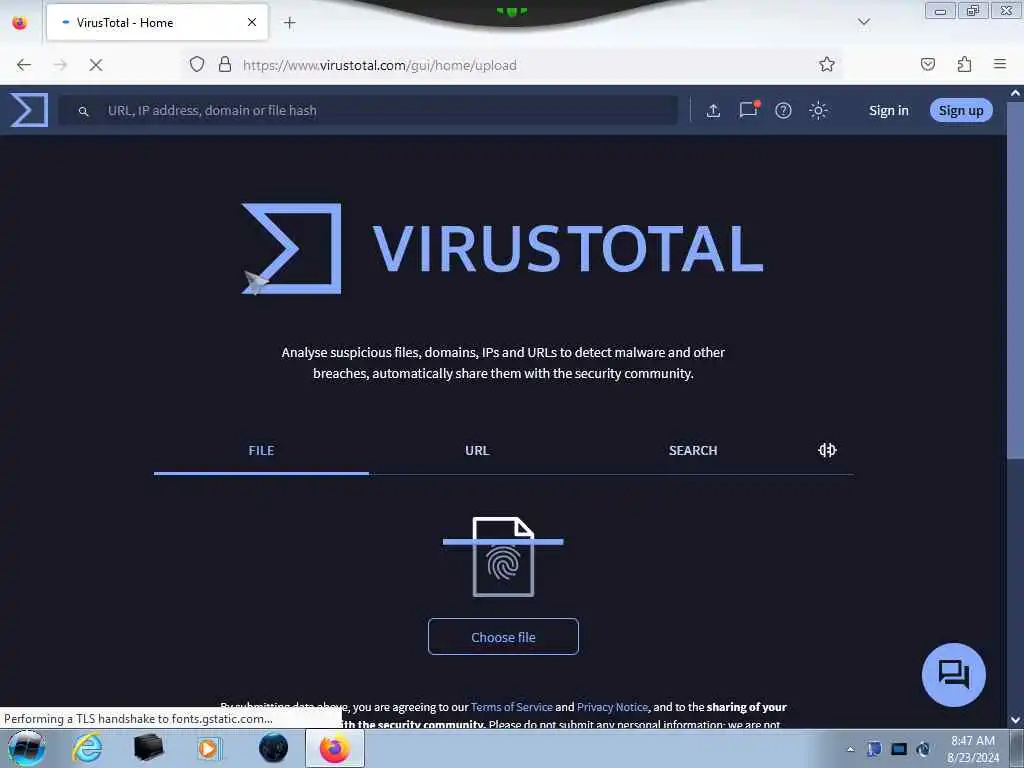Click the site security padlock icon
Viewport: 1024px width, 768px height.
coord(225,65)
